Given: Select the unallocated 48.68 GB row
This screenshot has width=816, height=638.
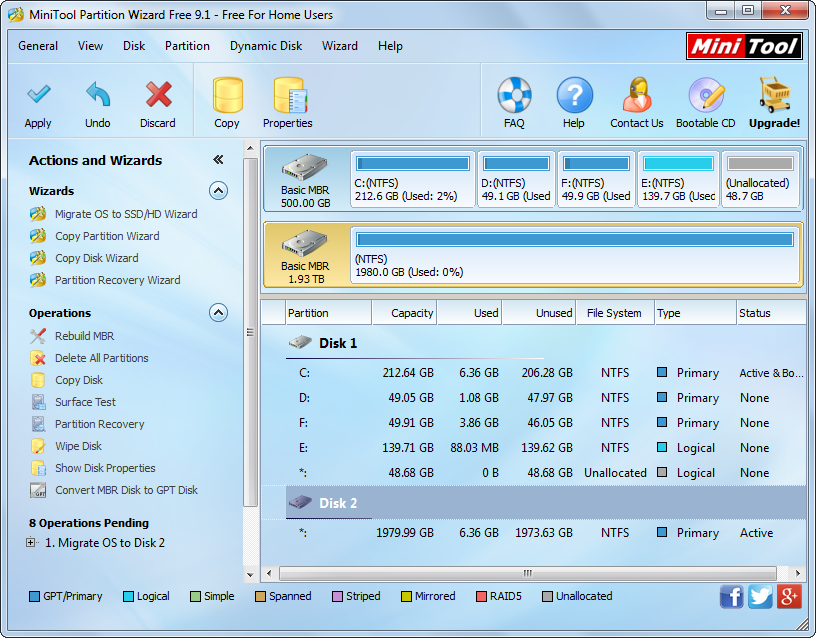Looking at the screenshot, I should (x=533, y=473).
